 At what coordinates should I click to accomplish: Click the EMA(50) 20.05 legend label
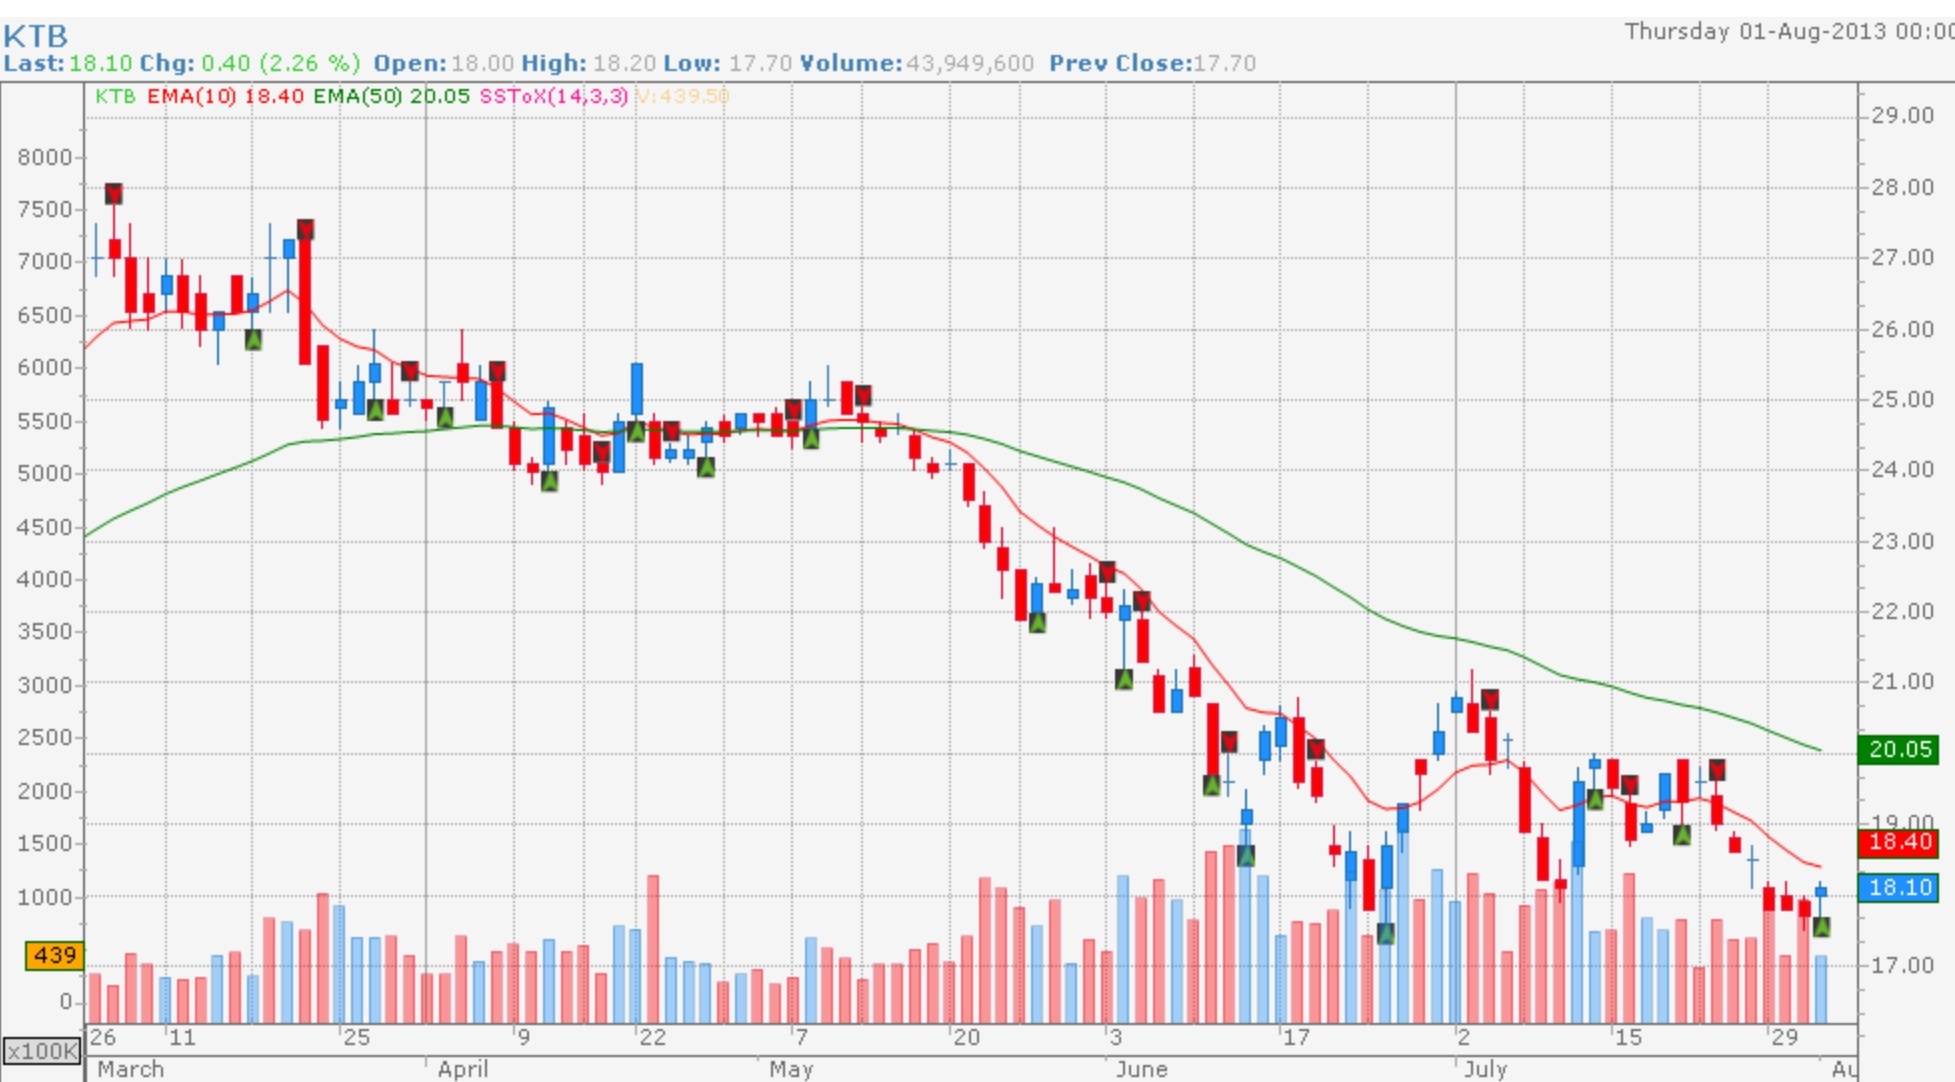391,96
